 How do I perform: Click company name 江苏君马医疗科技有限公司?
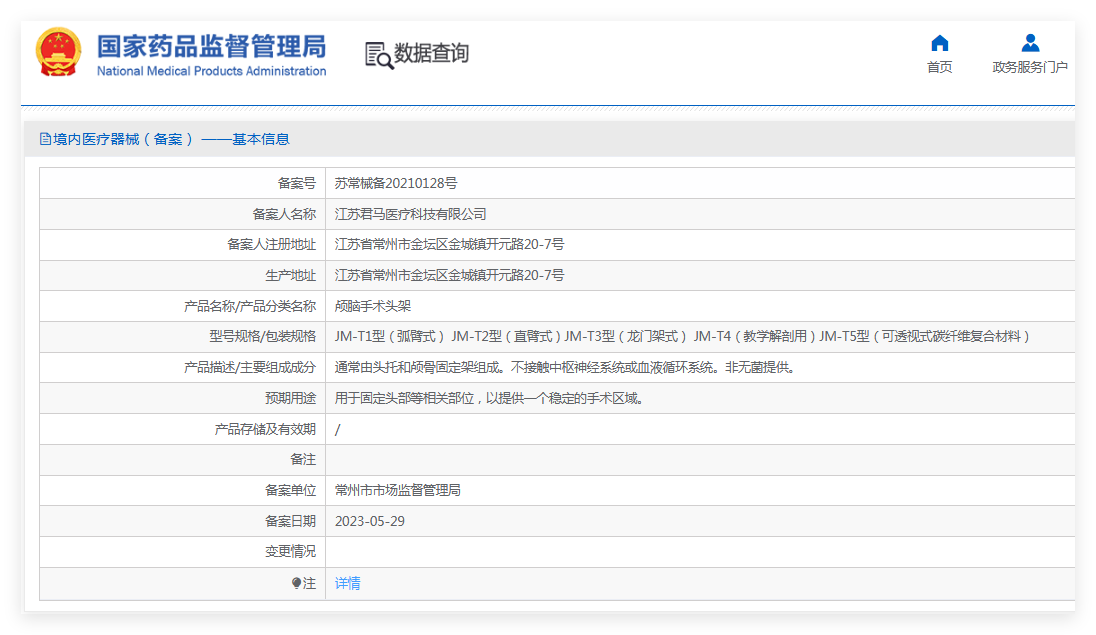(x=410, y=214)
